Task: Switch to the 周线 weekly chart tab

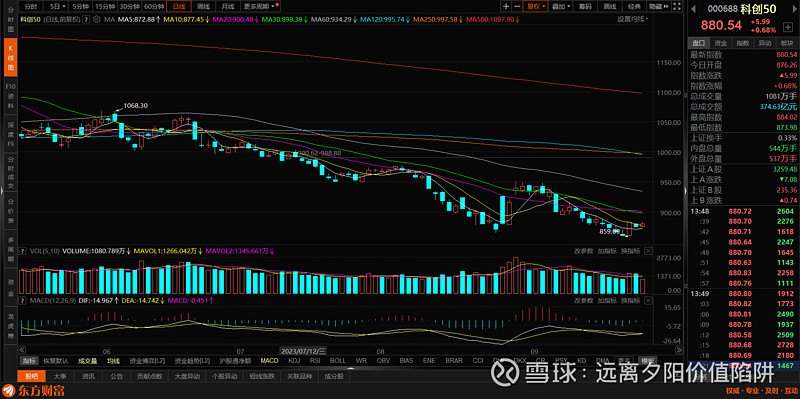Action: point(203,7)
